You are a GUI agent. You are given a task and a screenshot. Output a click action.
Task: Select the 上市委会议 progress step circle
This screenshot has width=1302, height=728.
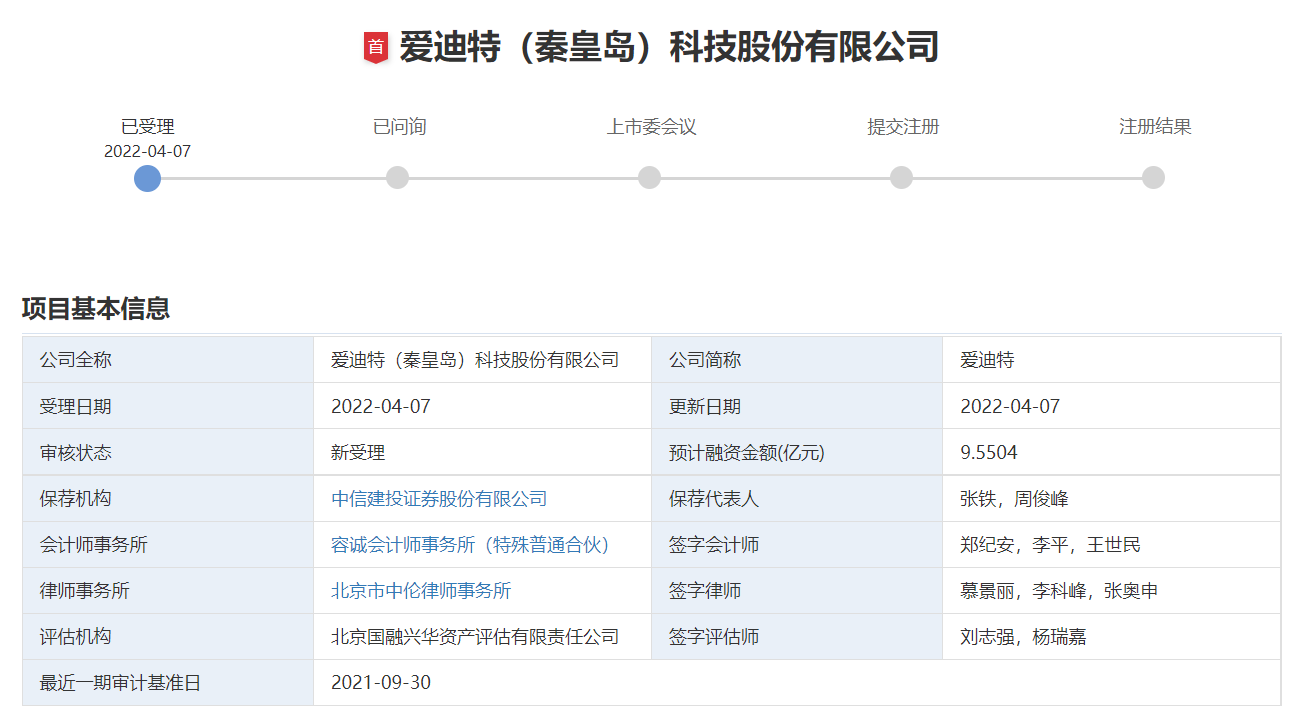click(650, 178)
